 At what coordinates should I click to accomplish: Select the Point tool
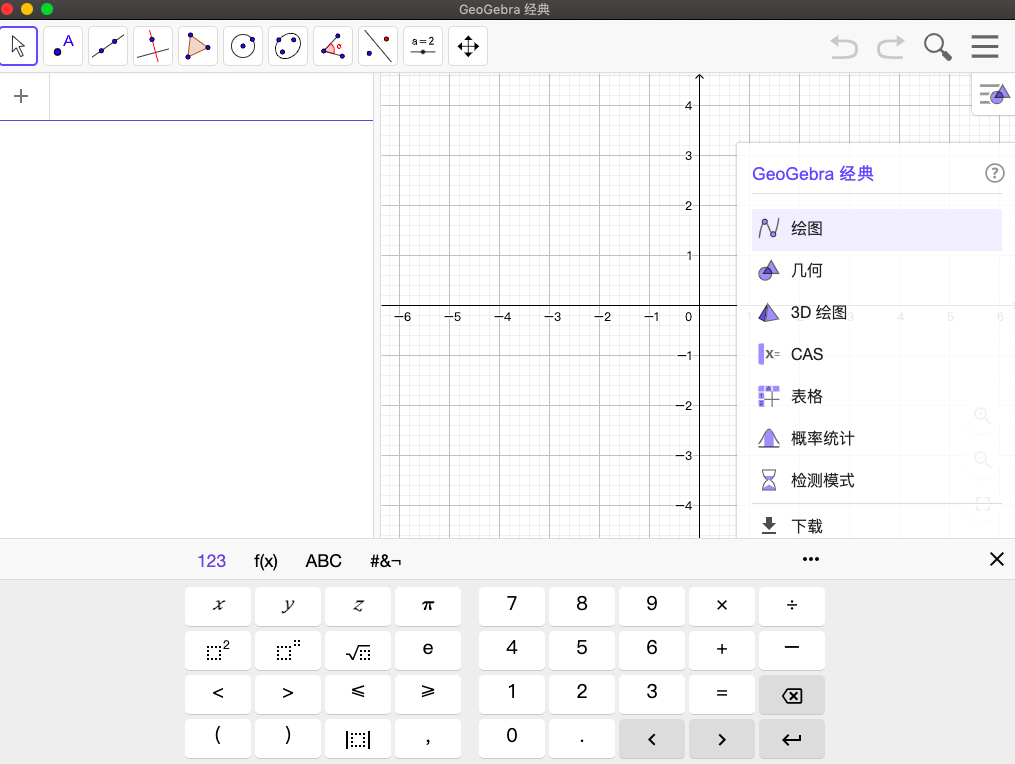(62, 46)
